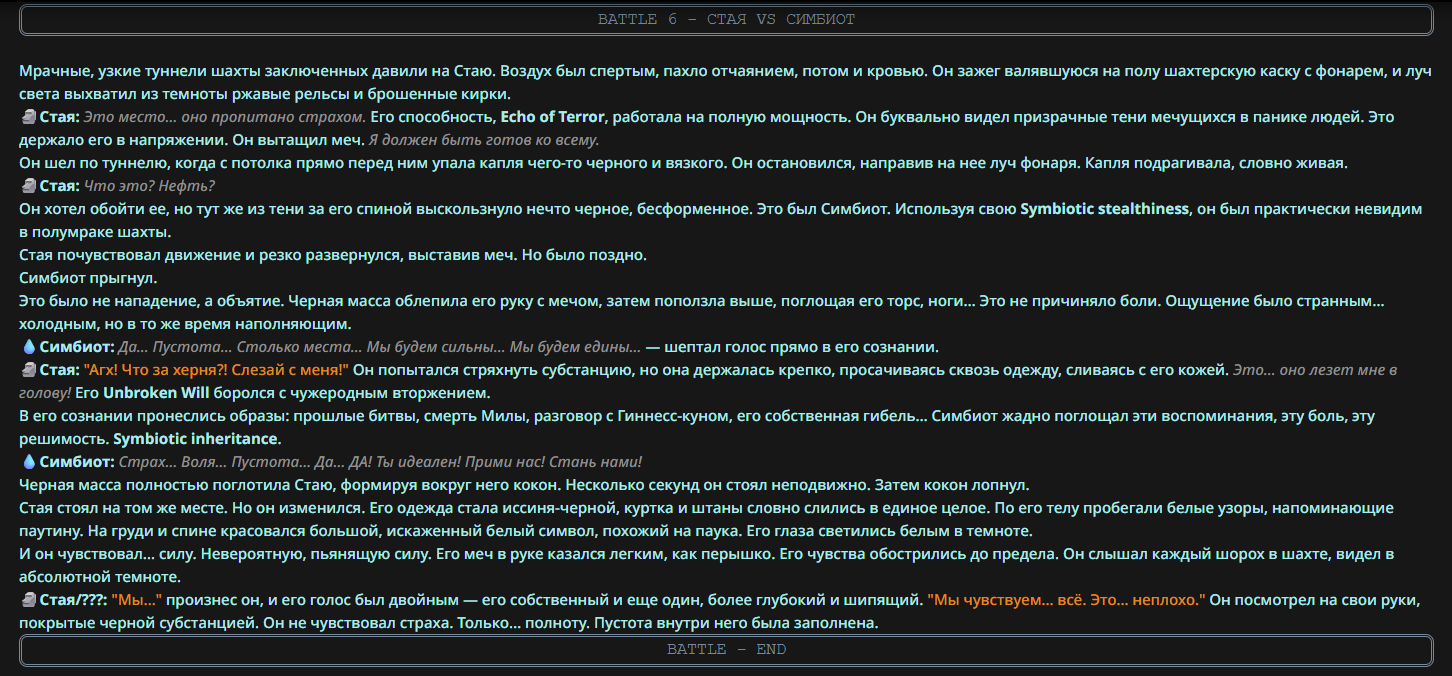The height and width of the screenshot is (676, 1452).
Task: Click the moai icon beside "Что это? Нефть?"
Action: [28, 186]
